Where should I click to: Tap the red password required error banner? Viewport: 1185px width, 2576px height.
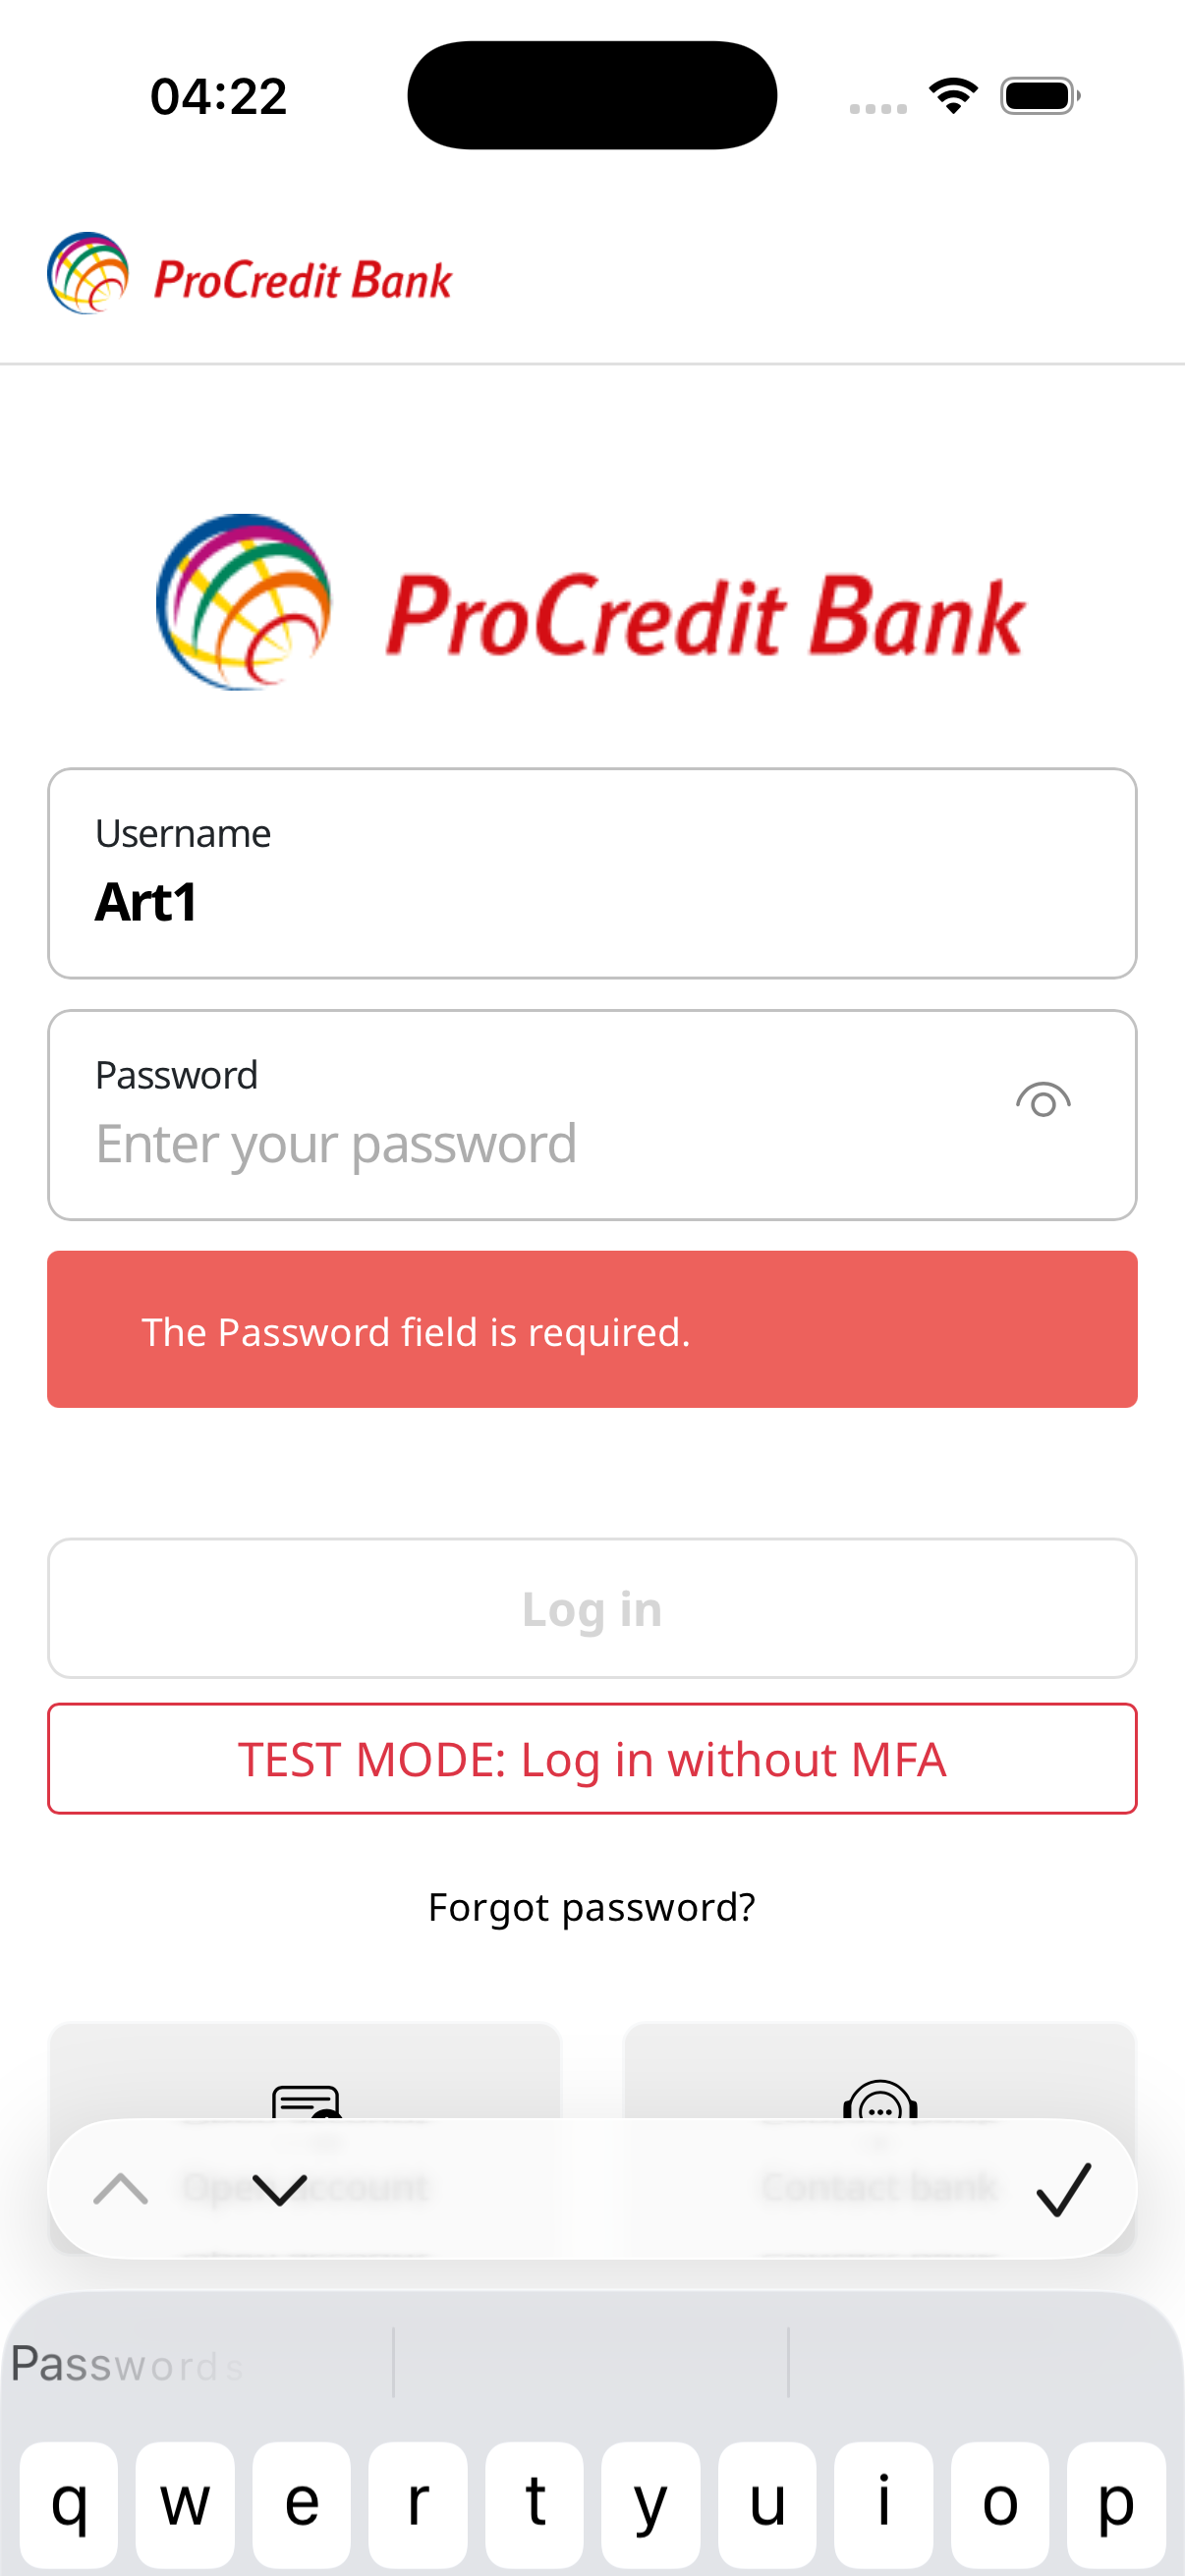(592, 1329)
